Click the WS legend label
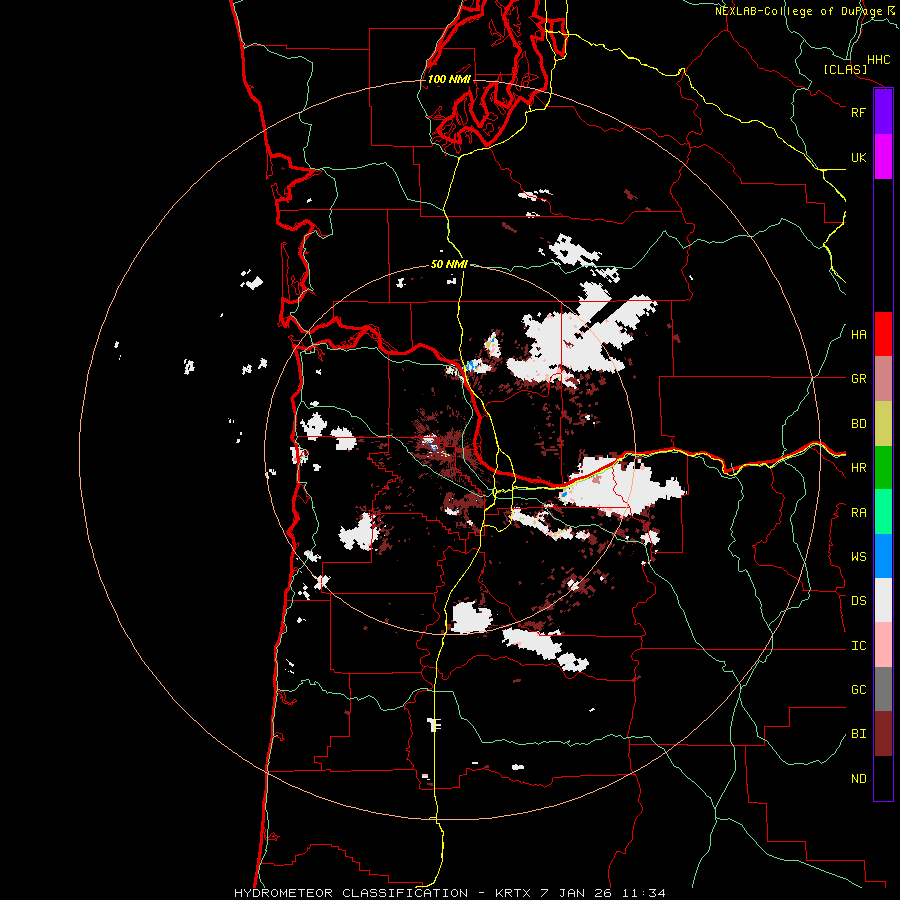Viewport: 900px width, 900px height. pyautogui.click(x=858, y=557)
